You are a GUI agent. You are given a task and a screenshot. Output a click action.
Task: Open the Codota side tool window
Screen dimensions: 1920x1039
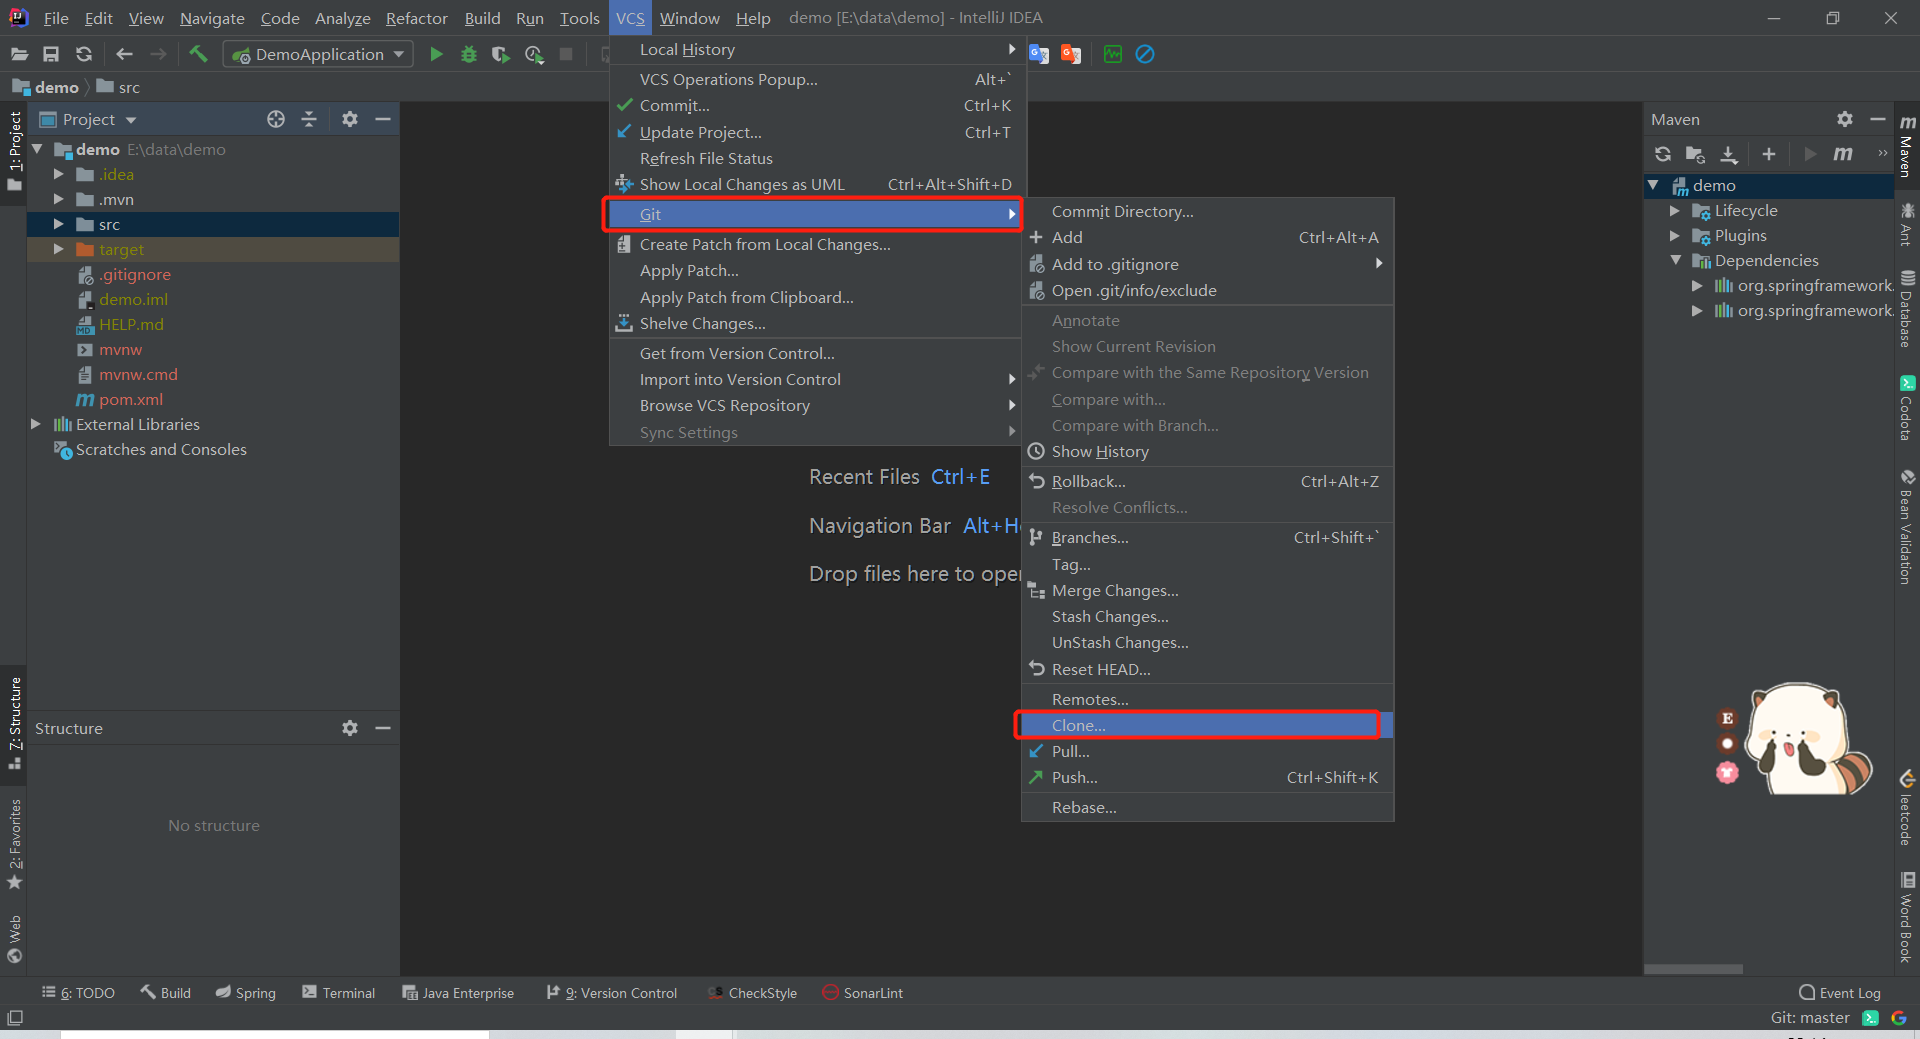click(1907, 408)
